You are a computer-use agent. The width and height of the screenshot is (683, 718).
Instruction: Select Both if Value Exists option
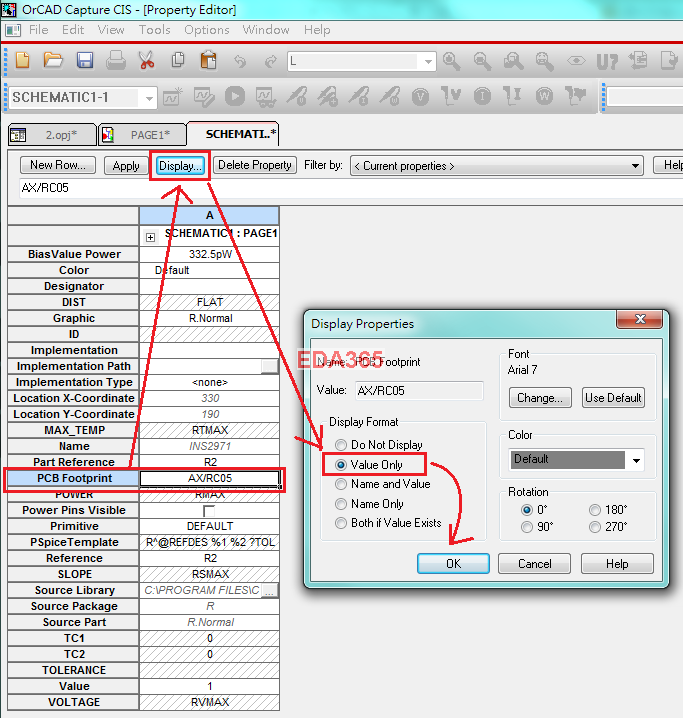[341, 523]
